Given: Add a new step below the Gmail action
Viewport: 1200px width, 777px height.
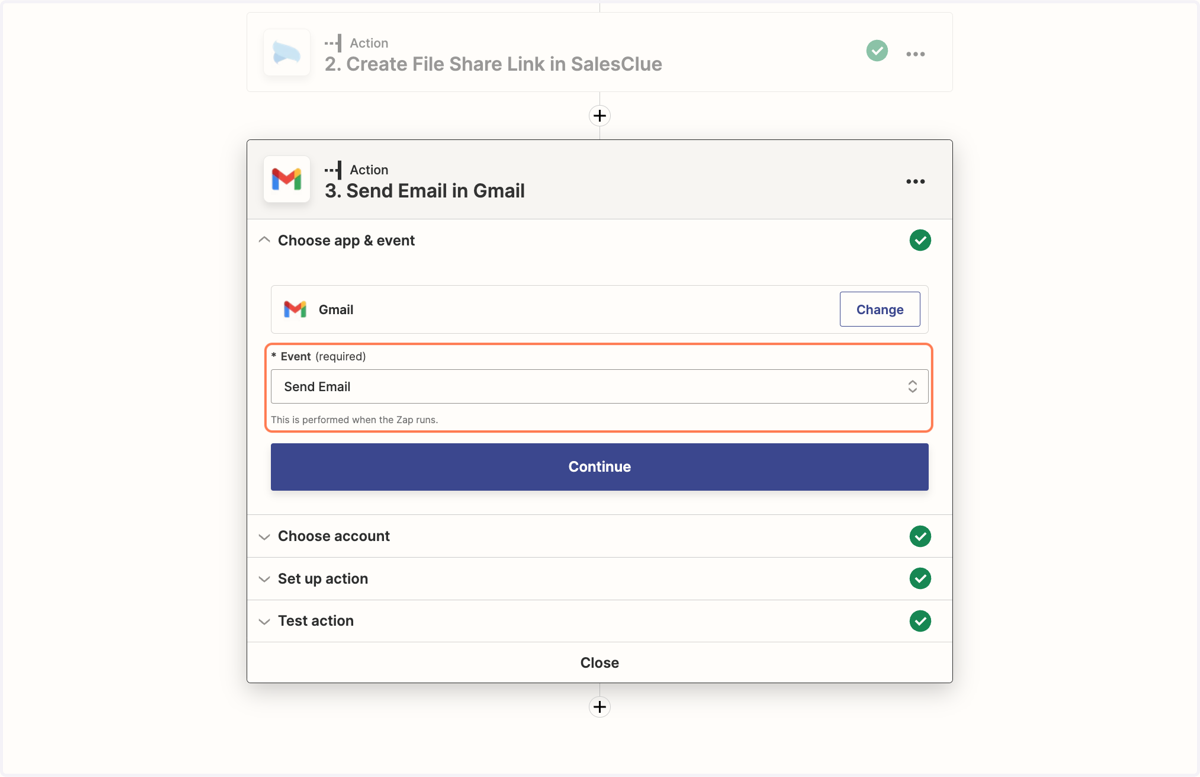Looking at the screenshot, I should click(600, 707).
